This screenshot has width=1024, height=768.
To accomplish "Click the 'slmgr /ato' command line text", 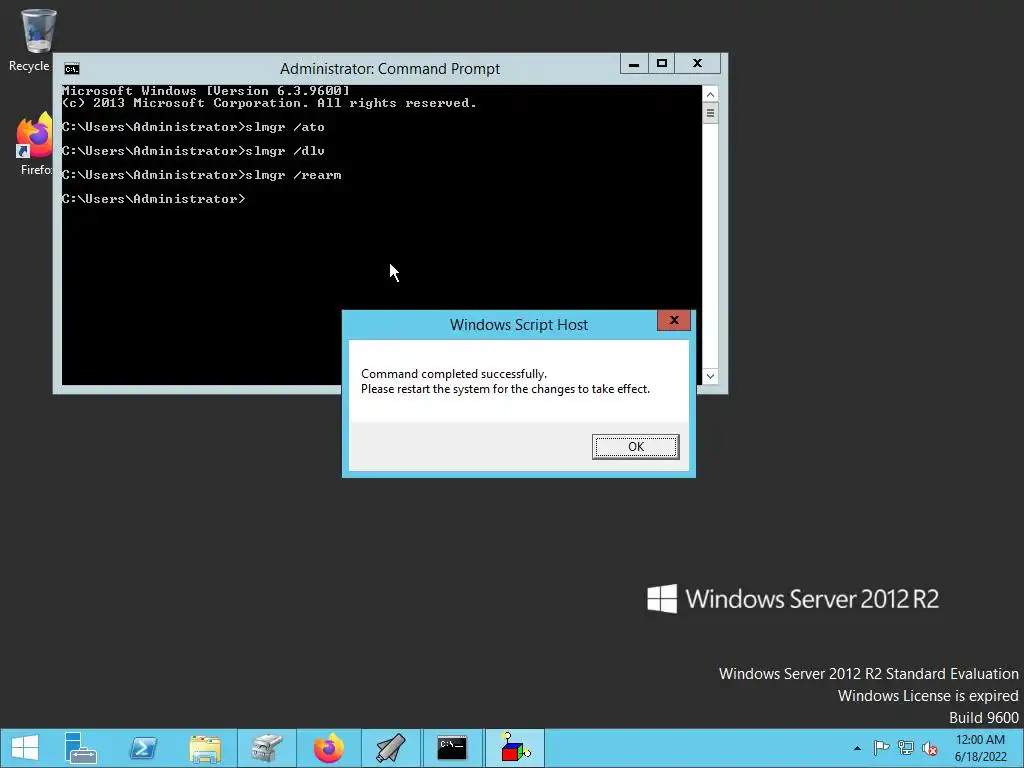I will (x=285, y=127).
